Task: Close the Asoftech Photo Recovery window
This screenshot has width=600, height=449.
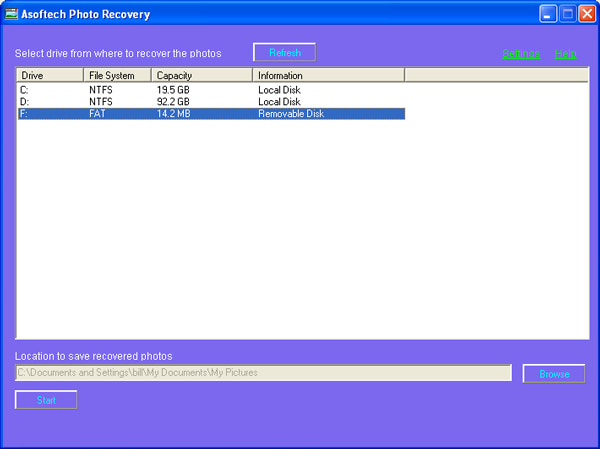Action: [x=586, y=14]
